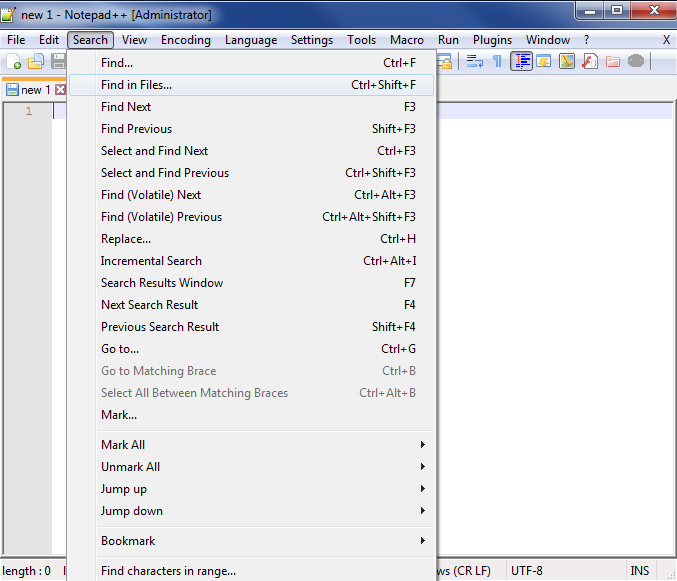Viewport: 677px width, 581px height.
Task: Open the ? help menu
Action: pyautogui.click(x=586, y=40)
